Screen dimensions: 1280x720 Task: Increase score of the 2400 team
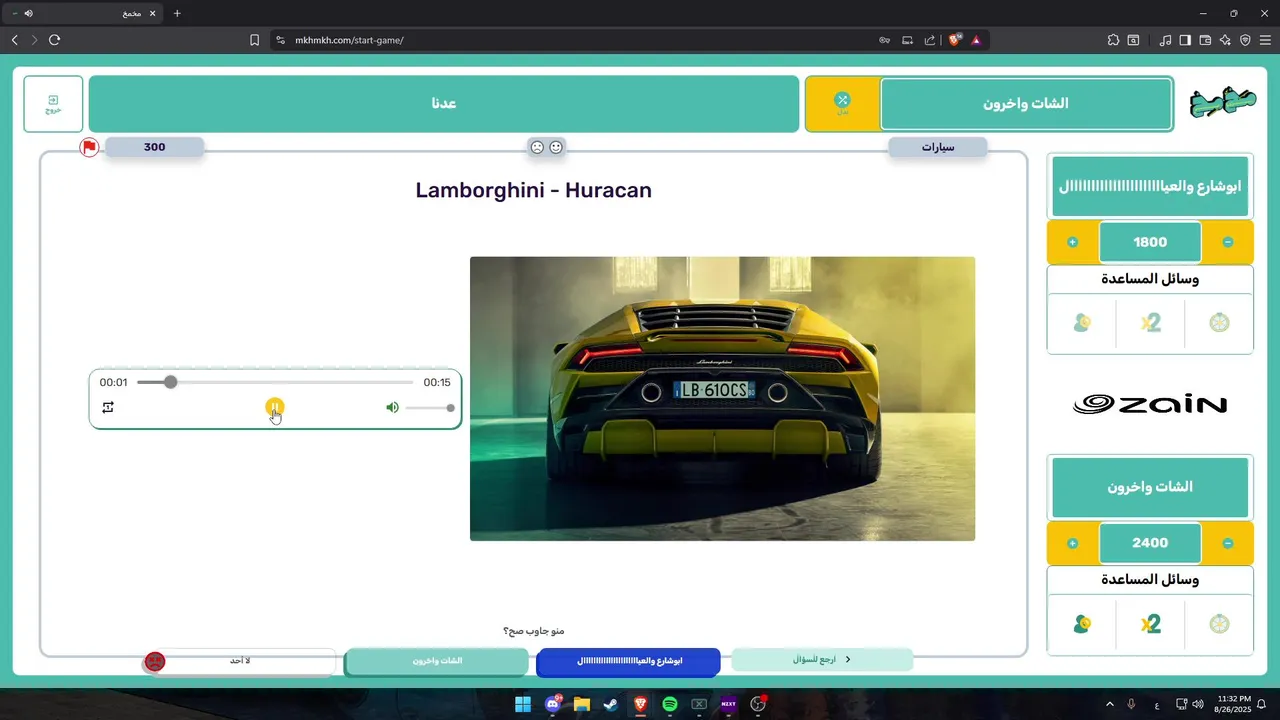[1073, 543]
